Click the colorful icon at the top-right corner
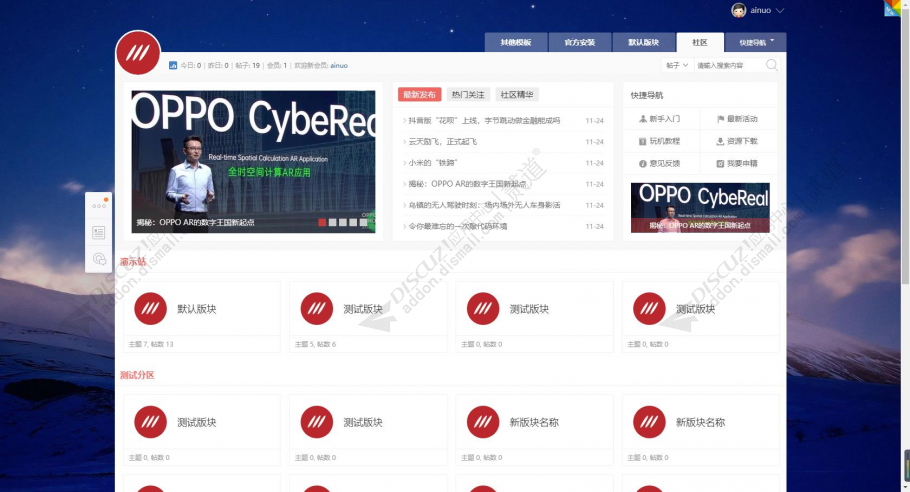910x492 pixels. click(x=892, y=8)
